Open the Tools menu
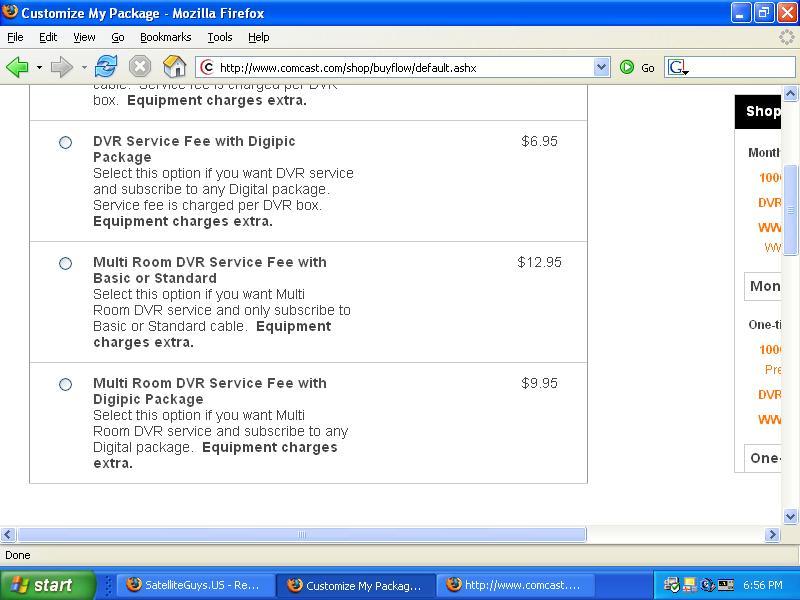Viewport: 800px width, 600px height. 220,37
